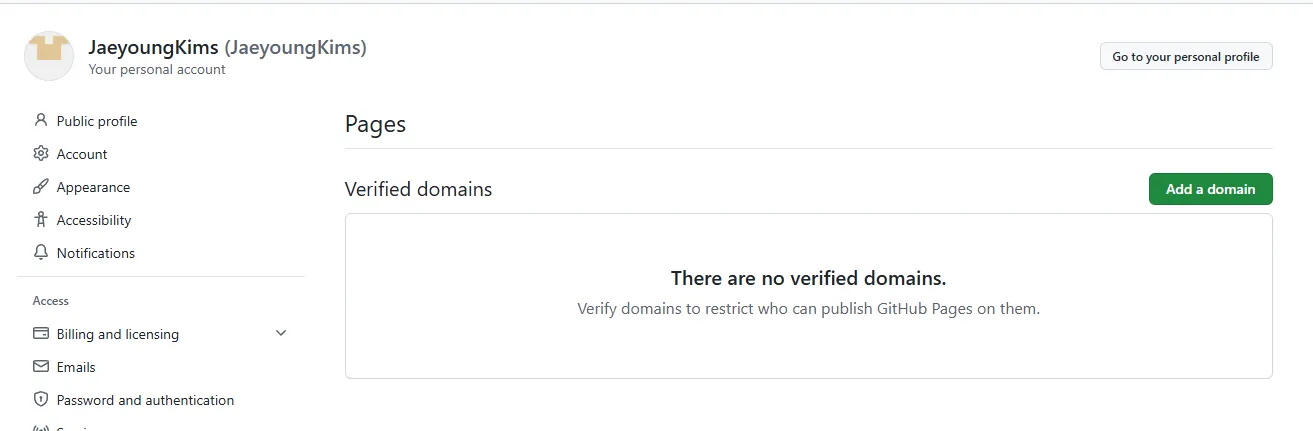1313x431 pixels.
Task: Click the gear icon next to Account
Action: pos(41,154)
